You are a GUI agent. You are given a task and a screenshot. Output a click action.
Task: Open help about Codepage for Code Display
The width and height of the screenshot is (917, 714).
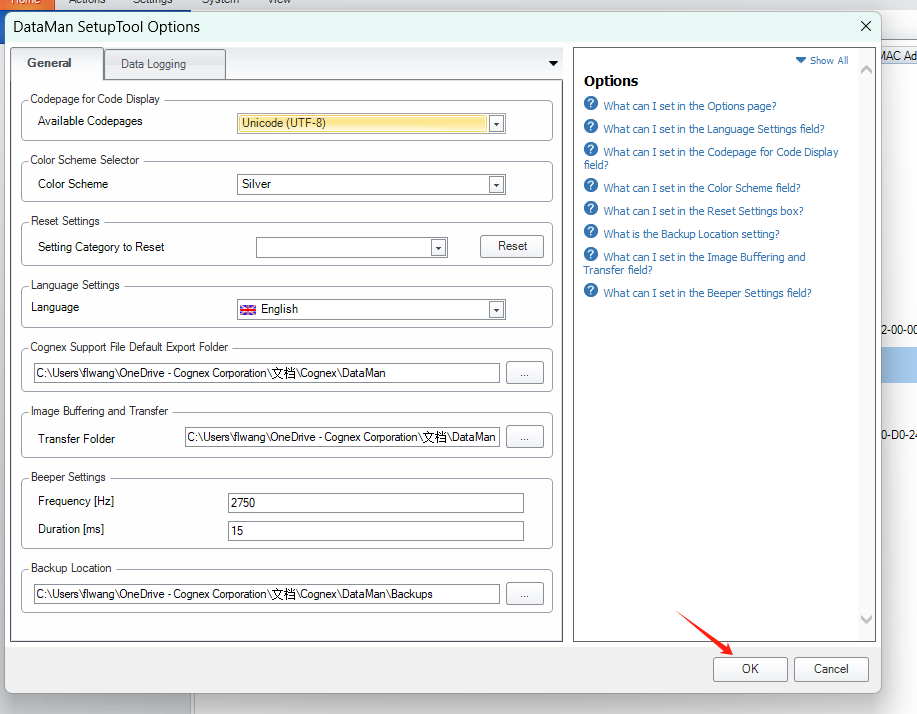point(711,158)
